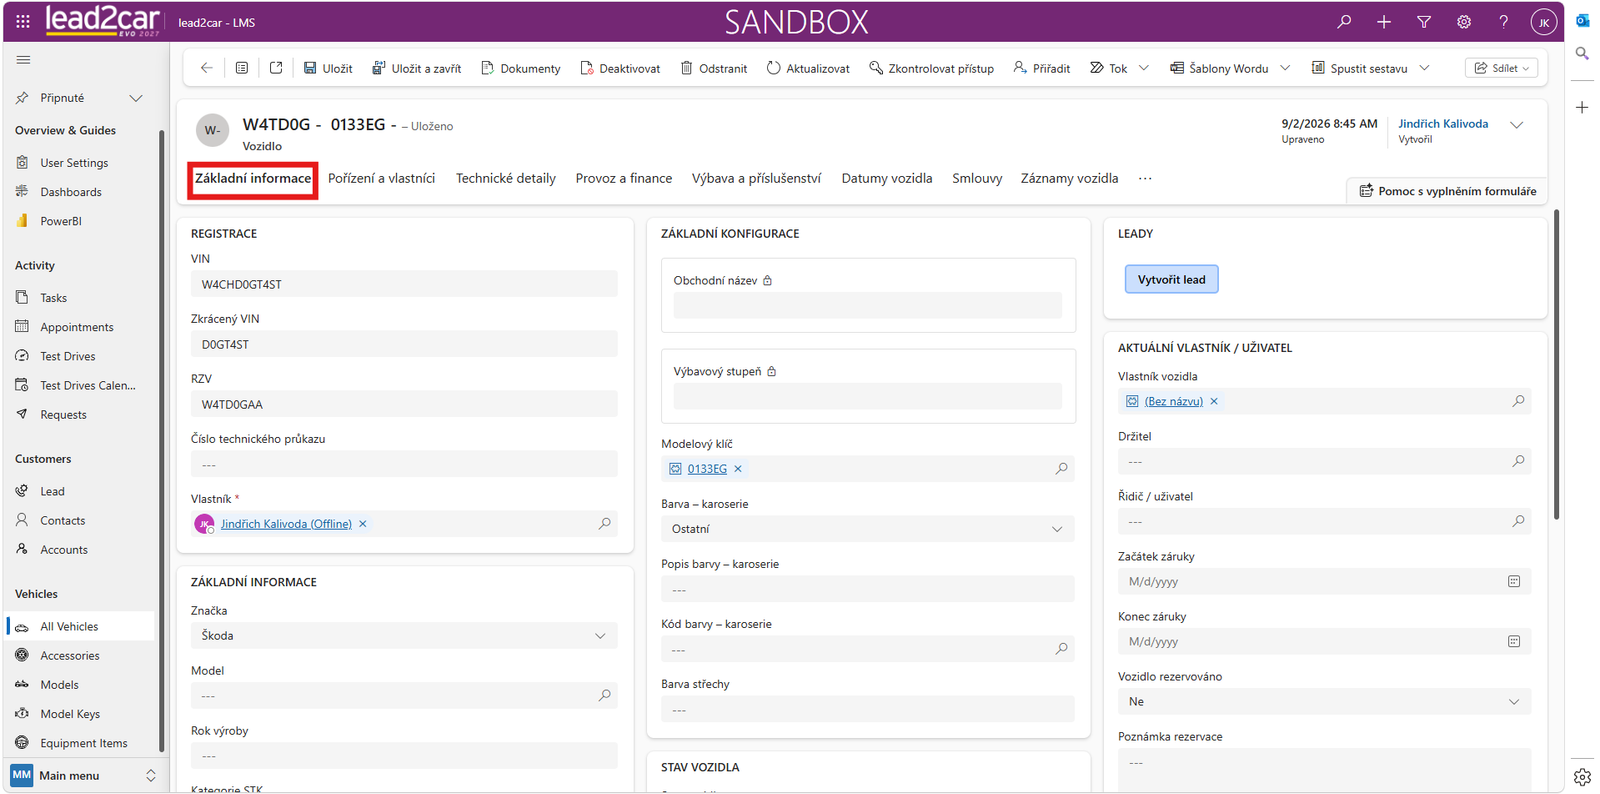Open Barva – karoserie dropdown
The width and height of the screenshot is (1600, 794).
868,529
